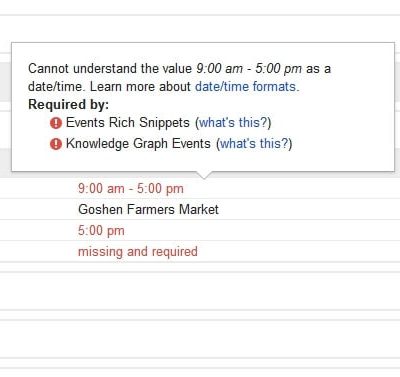This screenshot has width=400, height=377.
Task: Click the bold "Required by:" heading
Action: click(69, 105)
